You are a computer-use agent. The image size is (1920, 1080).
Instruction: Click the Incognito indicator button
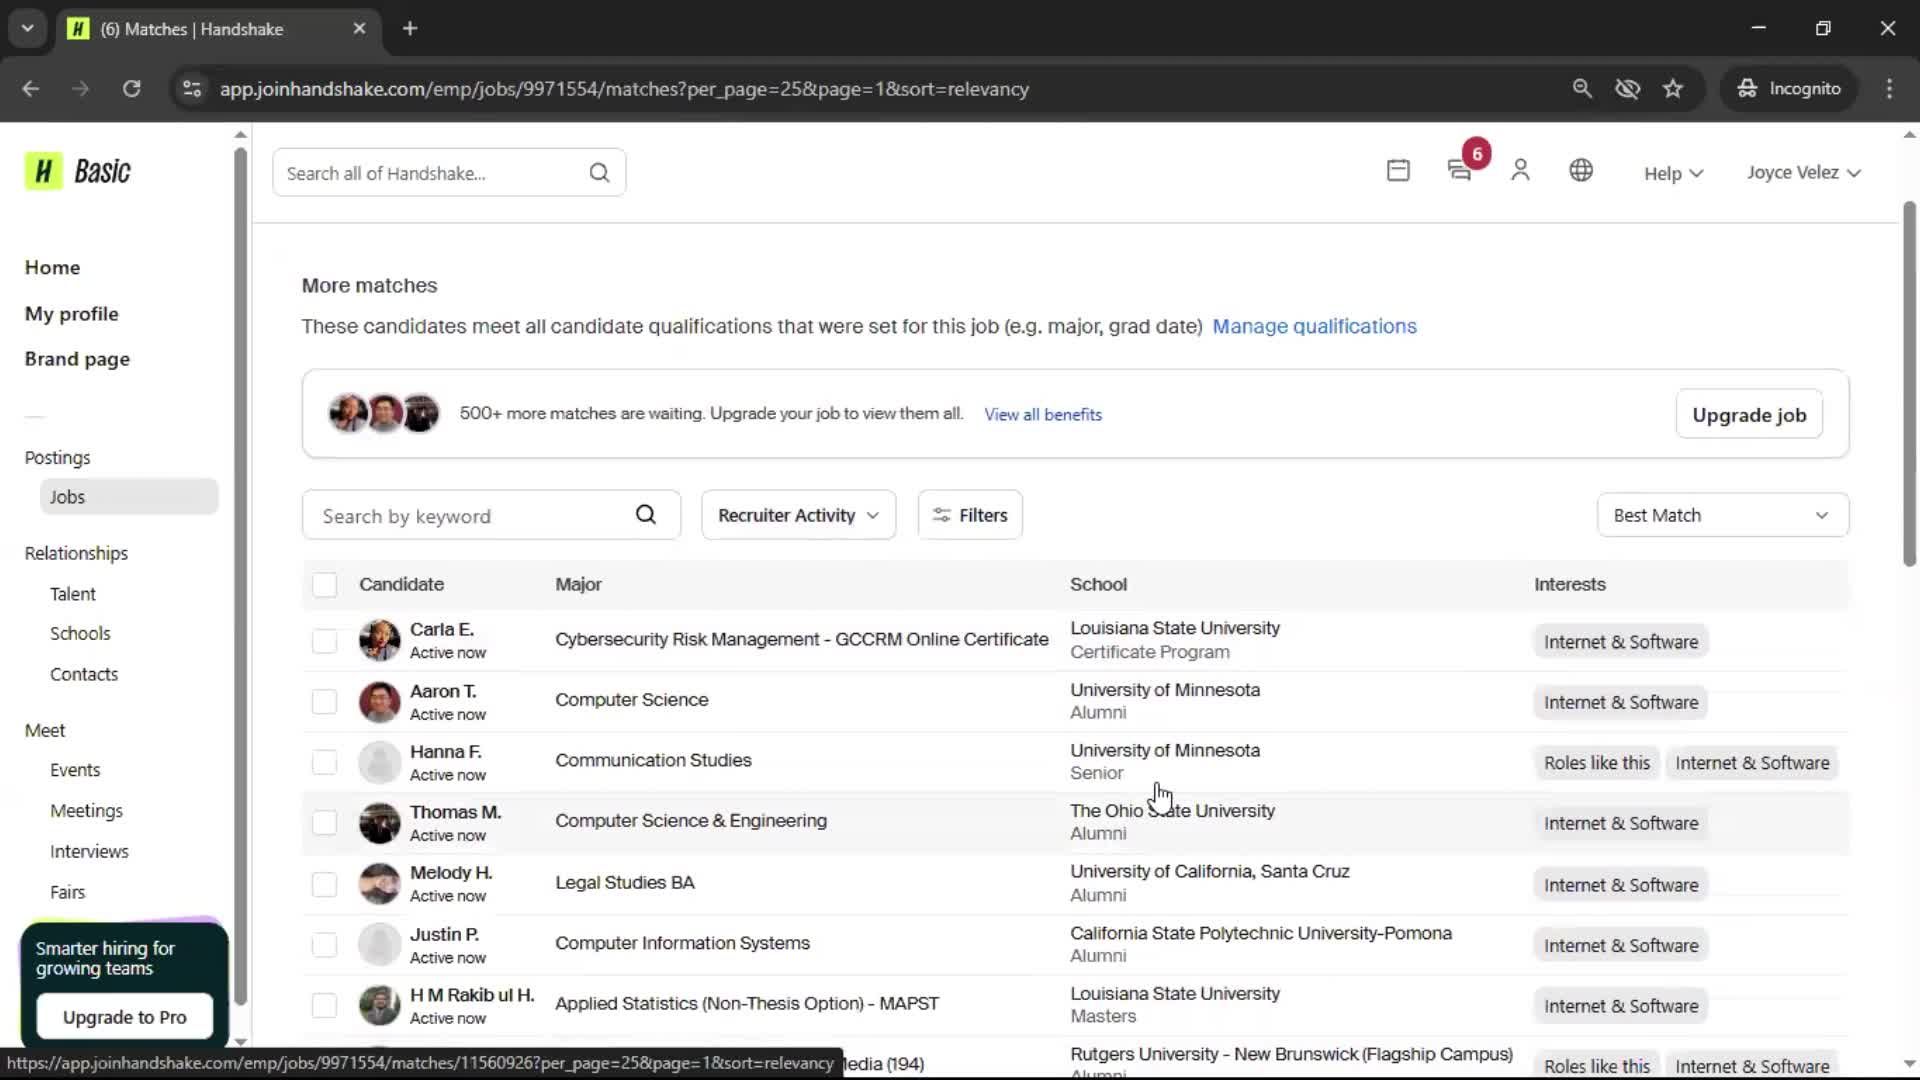(1789, 89)
